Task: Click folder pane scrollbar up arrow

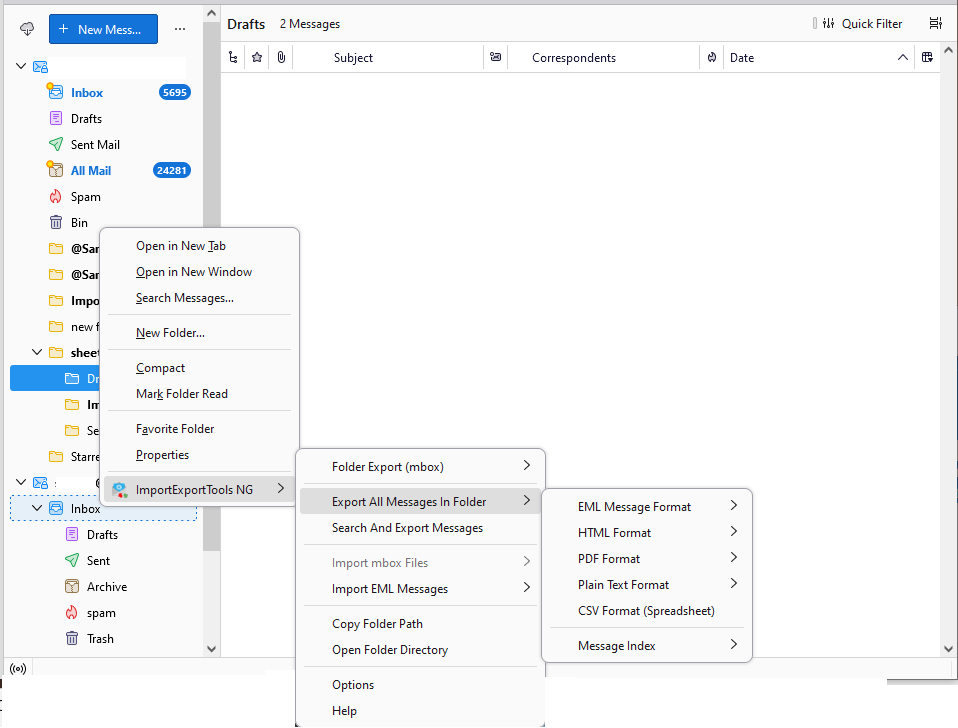Action: point(211,13)
